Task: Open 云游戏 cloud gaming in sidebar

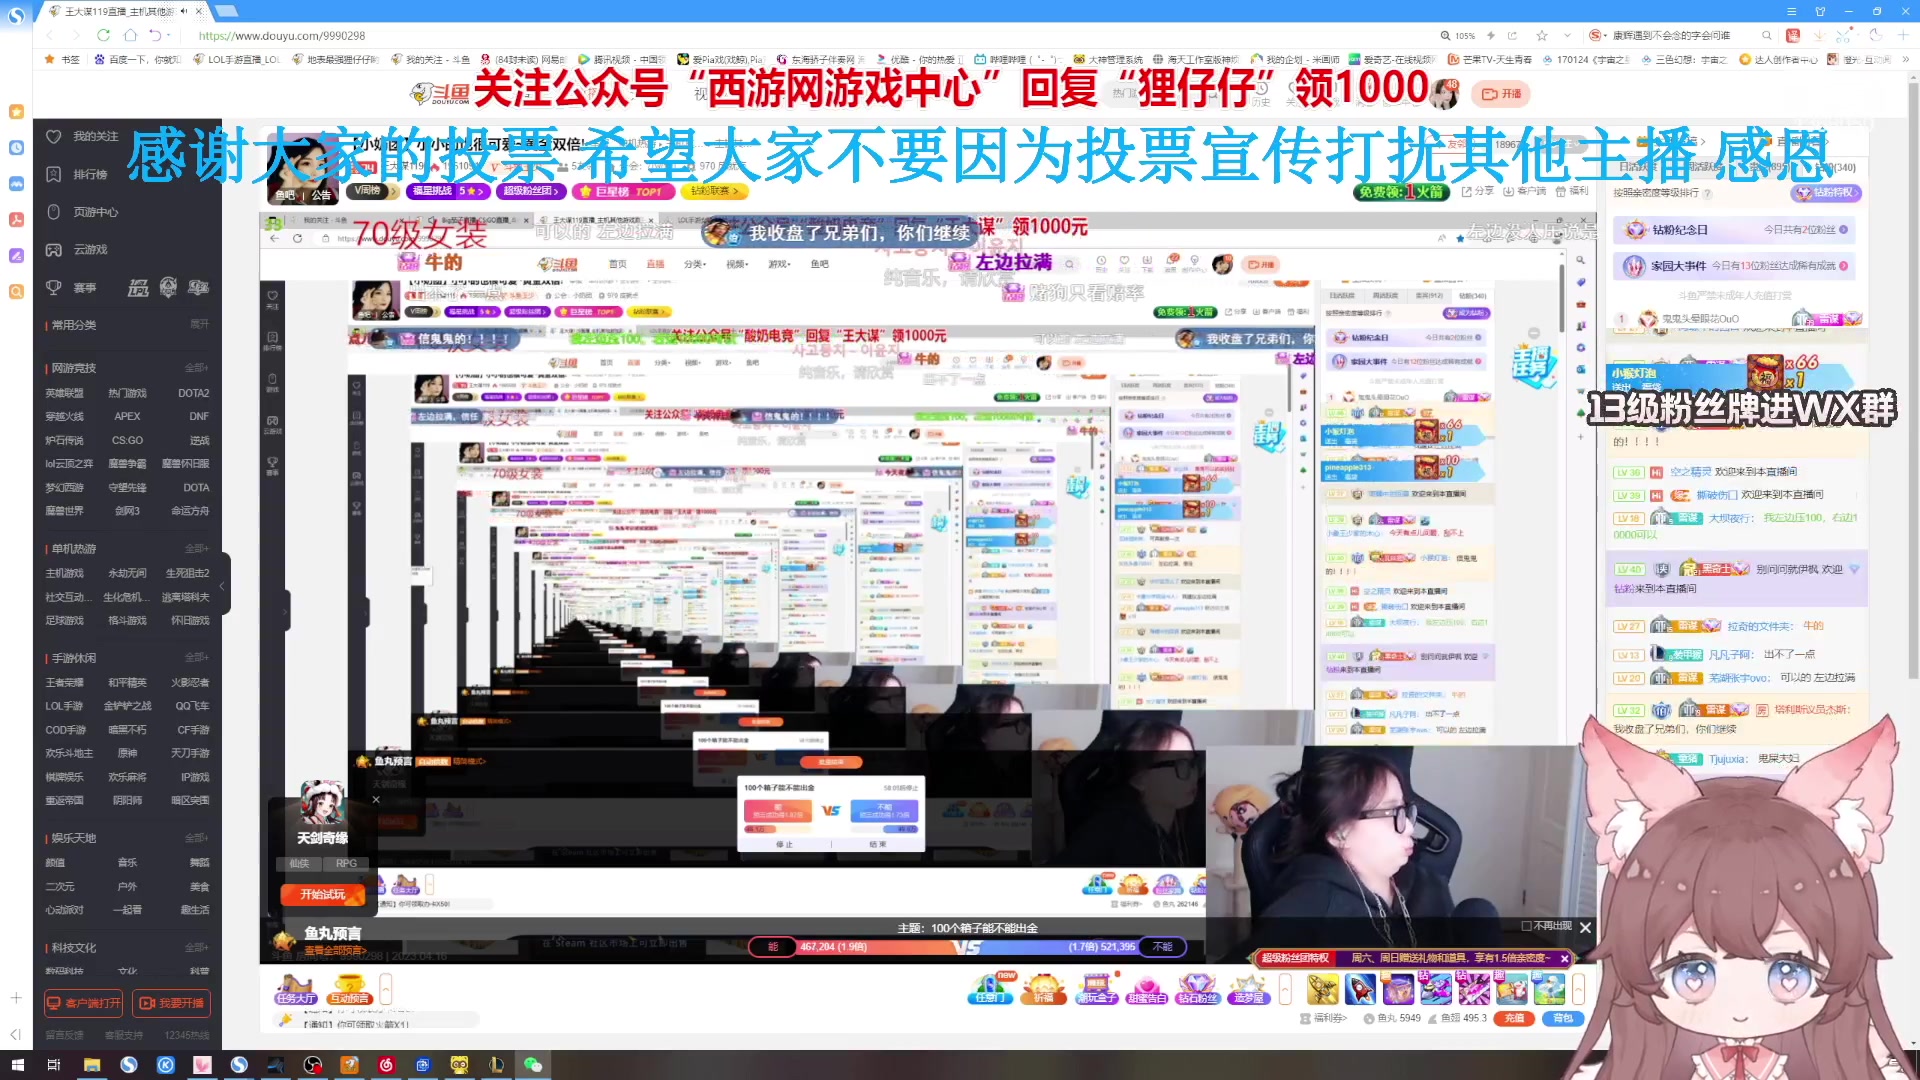Action: click(x=78, y=249)
